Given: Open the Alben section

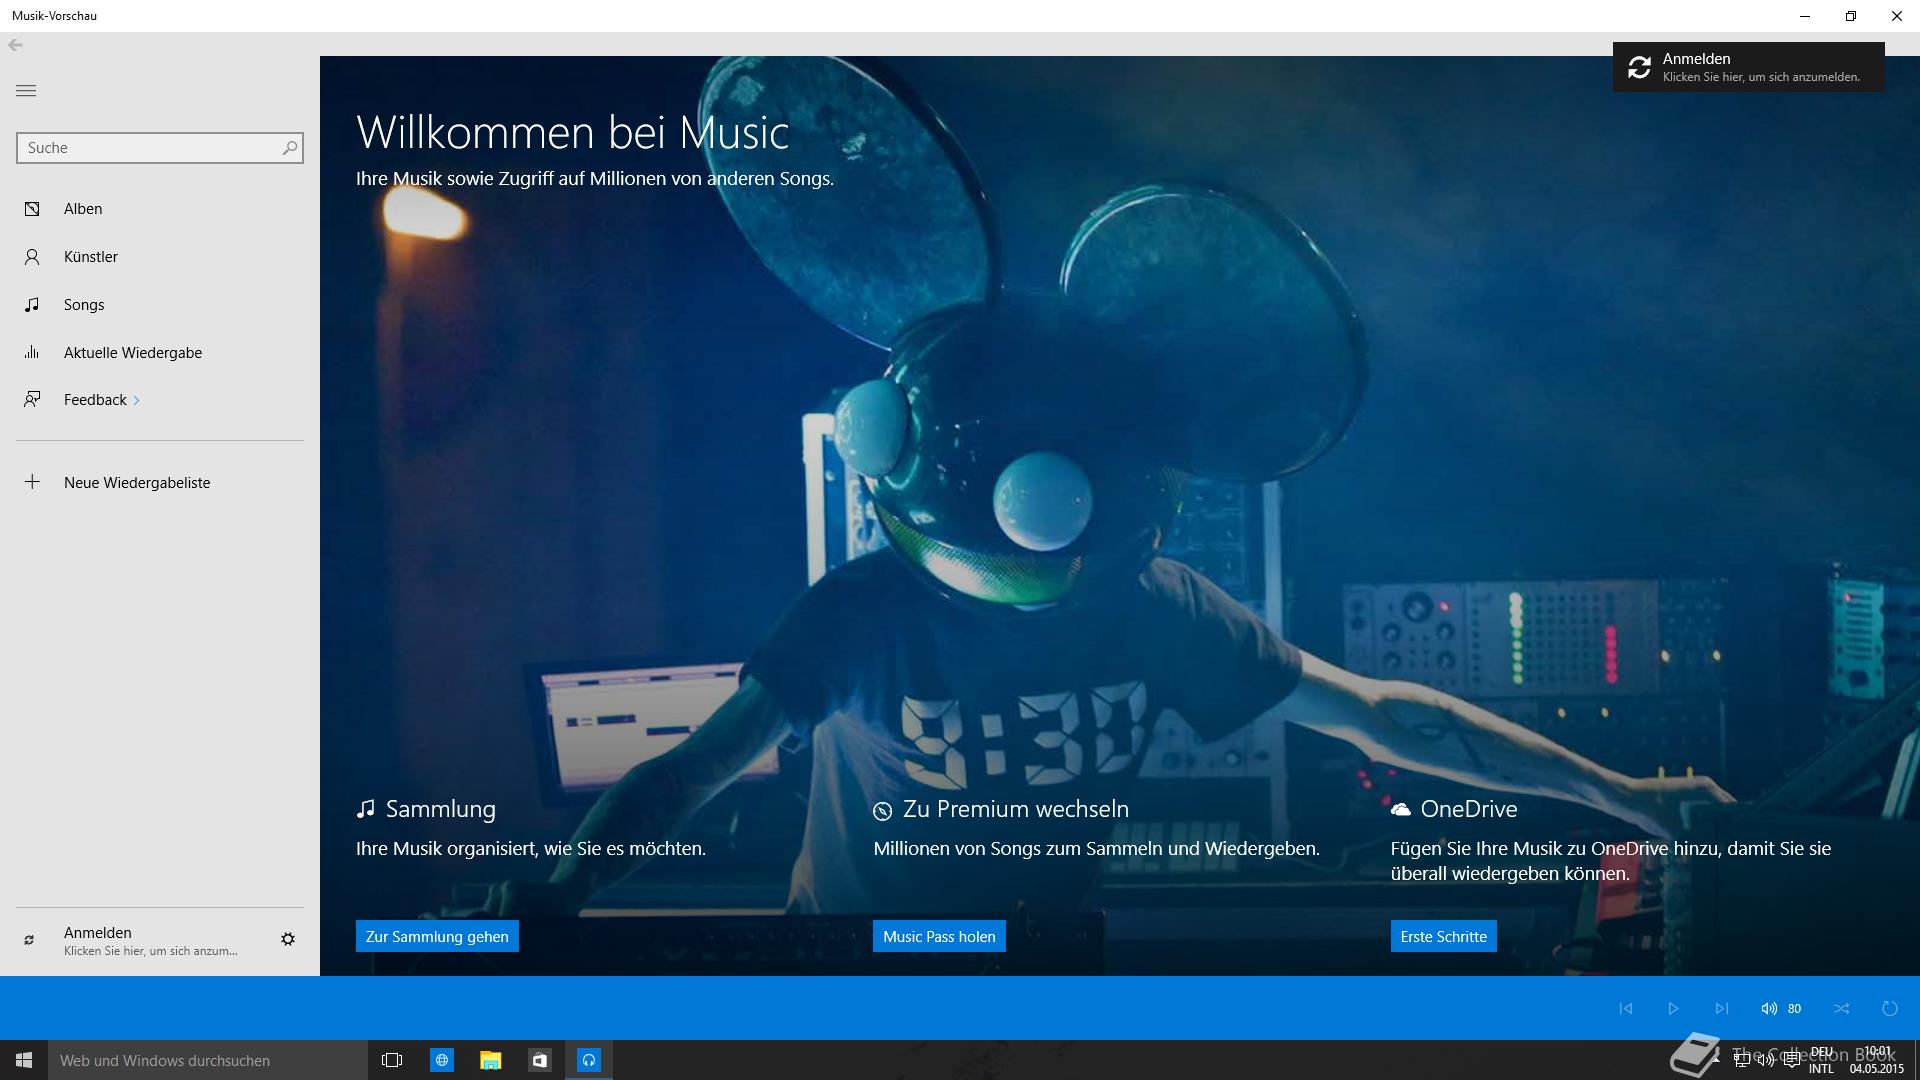Looking at the screenshot, I should pos(160,209).
